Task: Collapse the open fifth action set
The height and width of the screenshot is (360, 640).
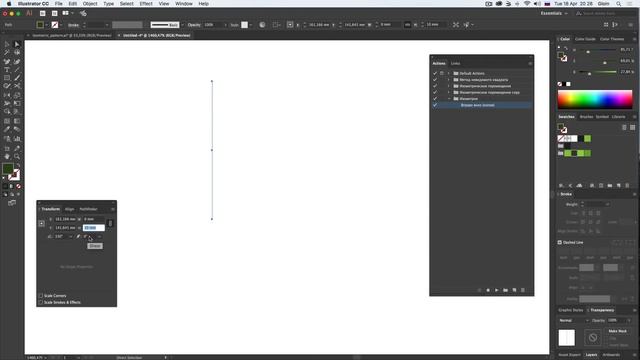Action: [449, 99]
